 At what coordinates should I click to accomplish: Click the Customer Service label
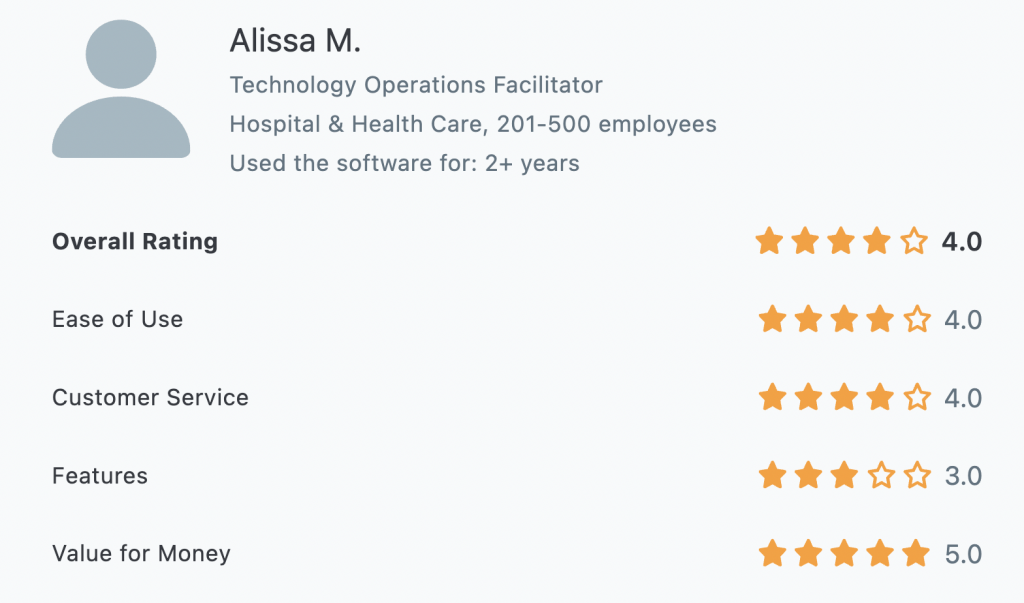(x=150, y=398)
